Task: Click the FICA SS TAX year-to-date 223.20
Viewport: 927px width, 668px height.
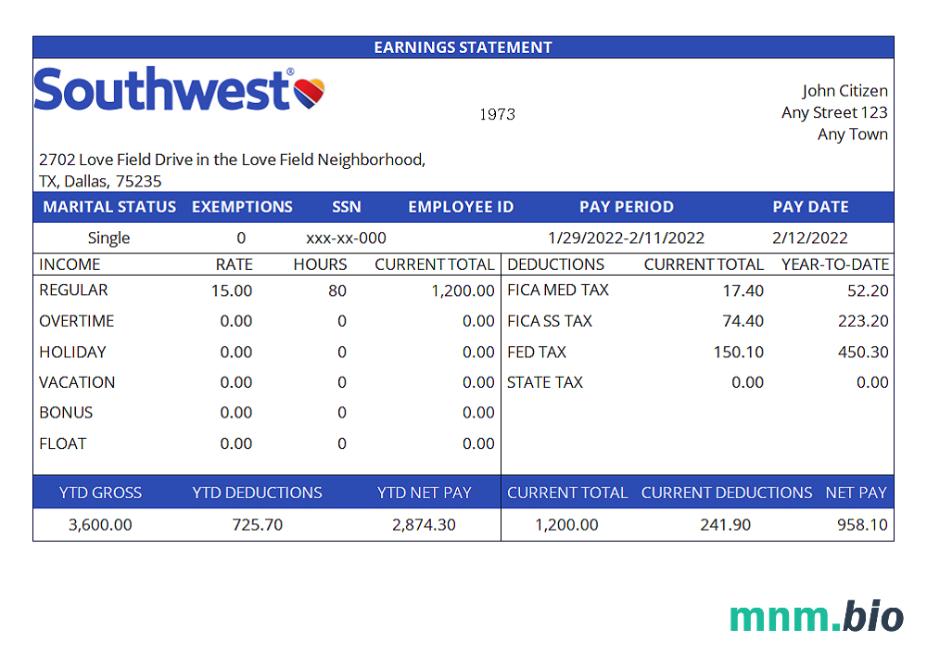Action: [862, 321]
